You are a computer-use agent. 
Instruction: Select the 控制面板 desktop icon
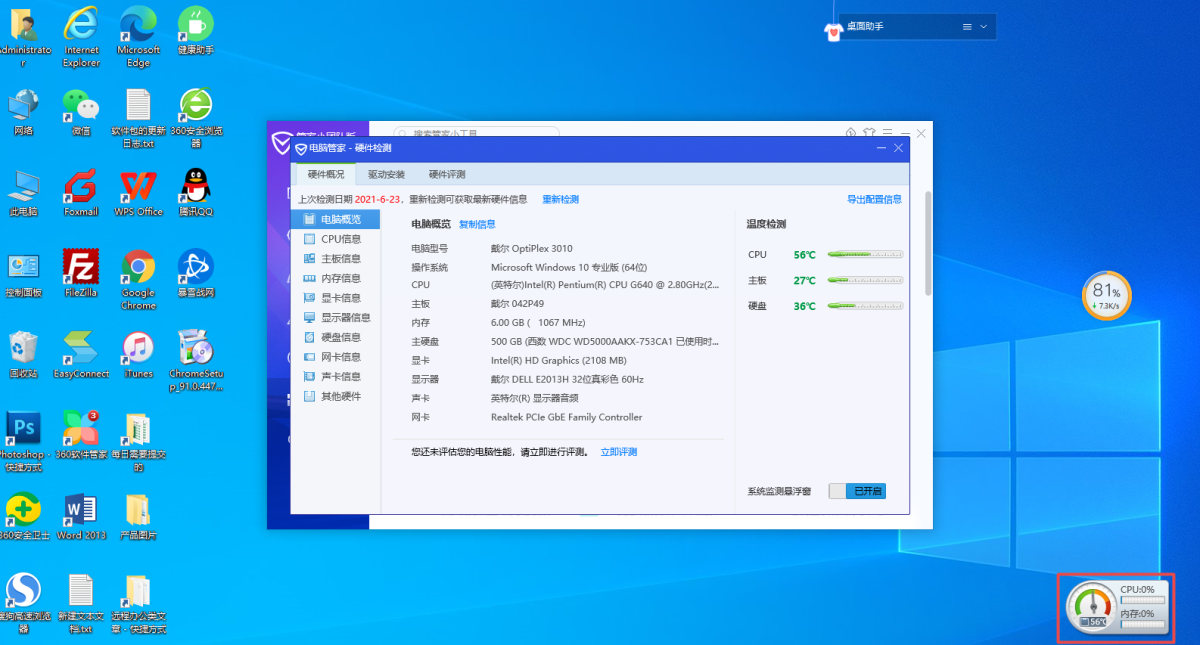24,274
